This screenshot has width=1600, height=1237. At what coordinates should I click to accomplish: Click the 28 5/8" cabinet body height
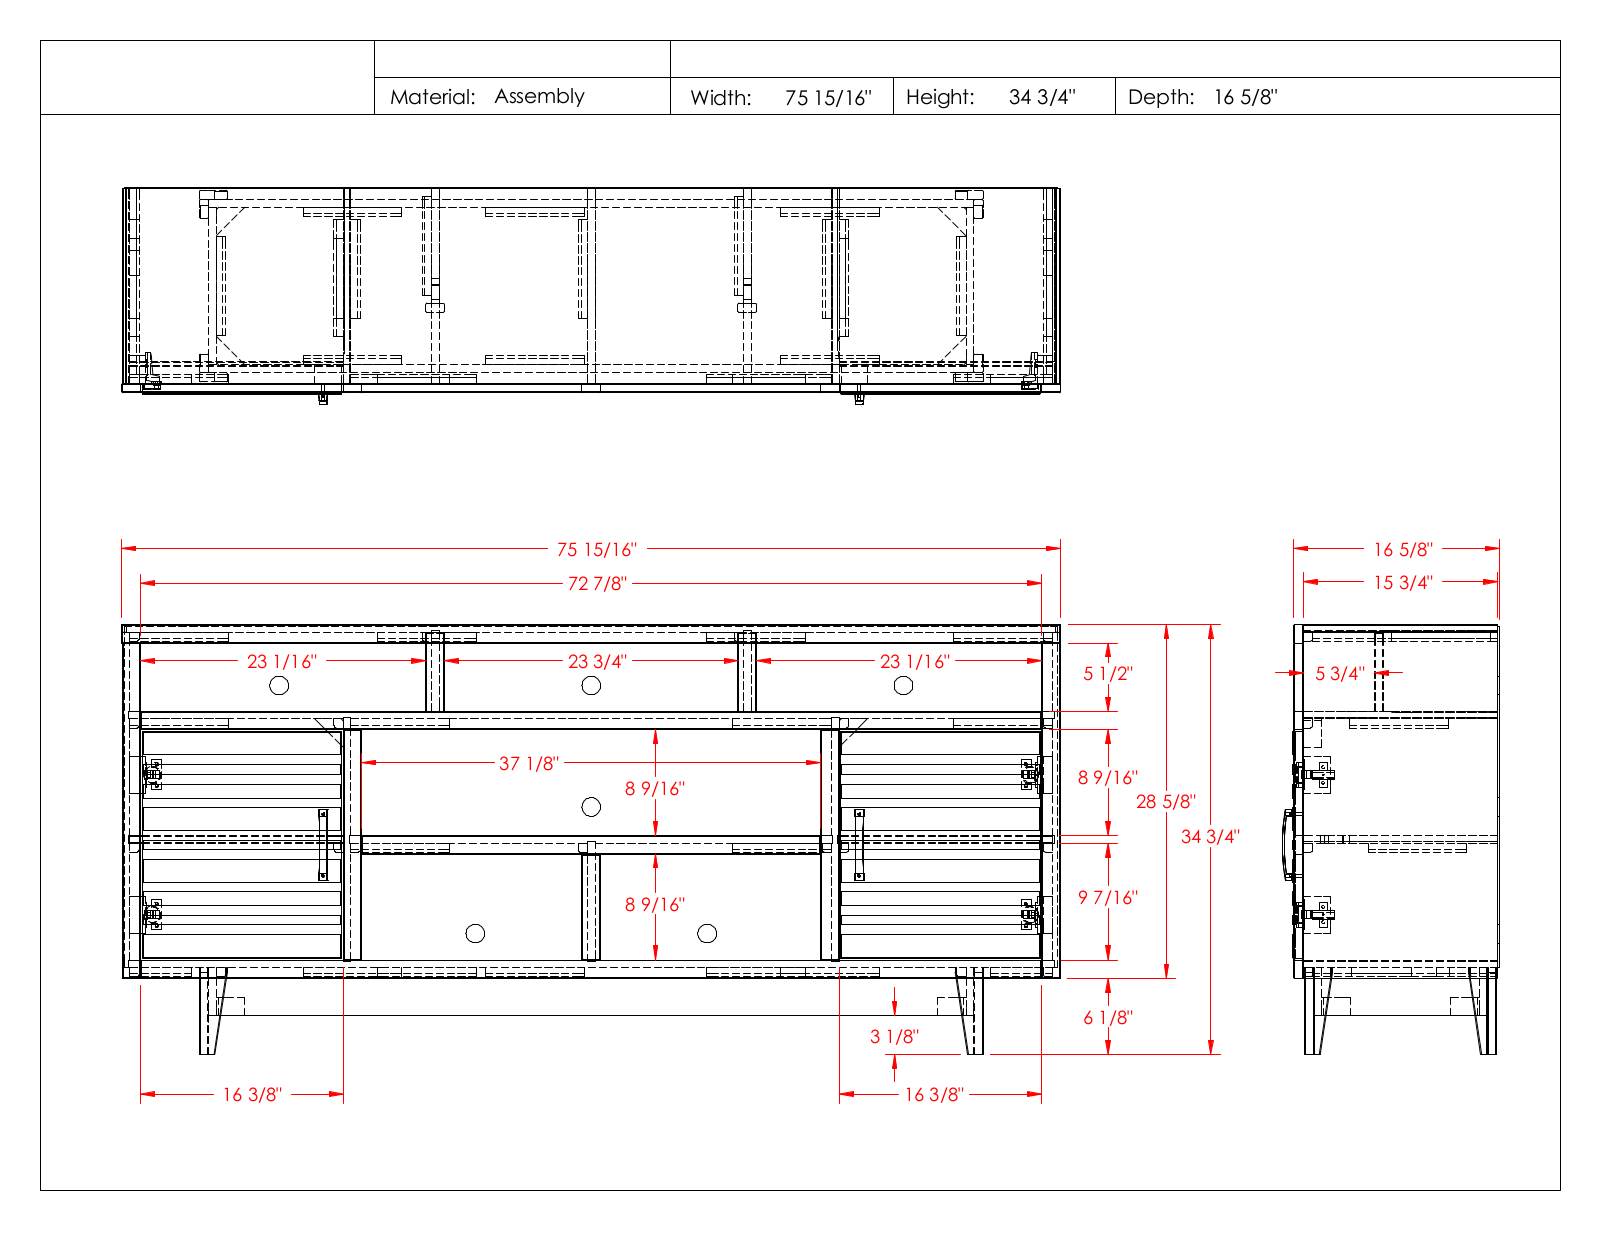[1166, 802]
